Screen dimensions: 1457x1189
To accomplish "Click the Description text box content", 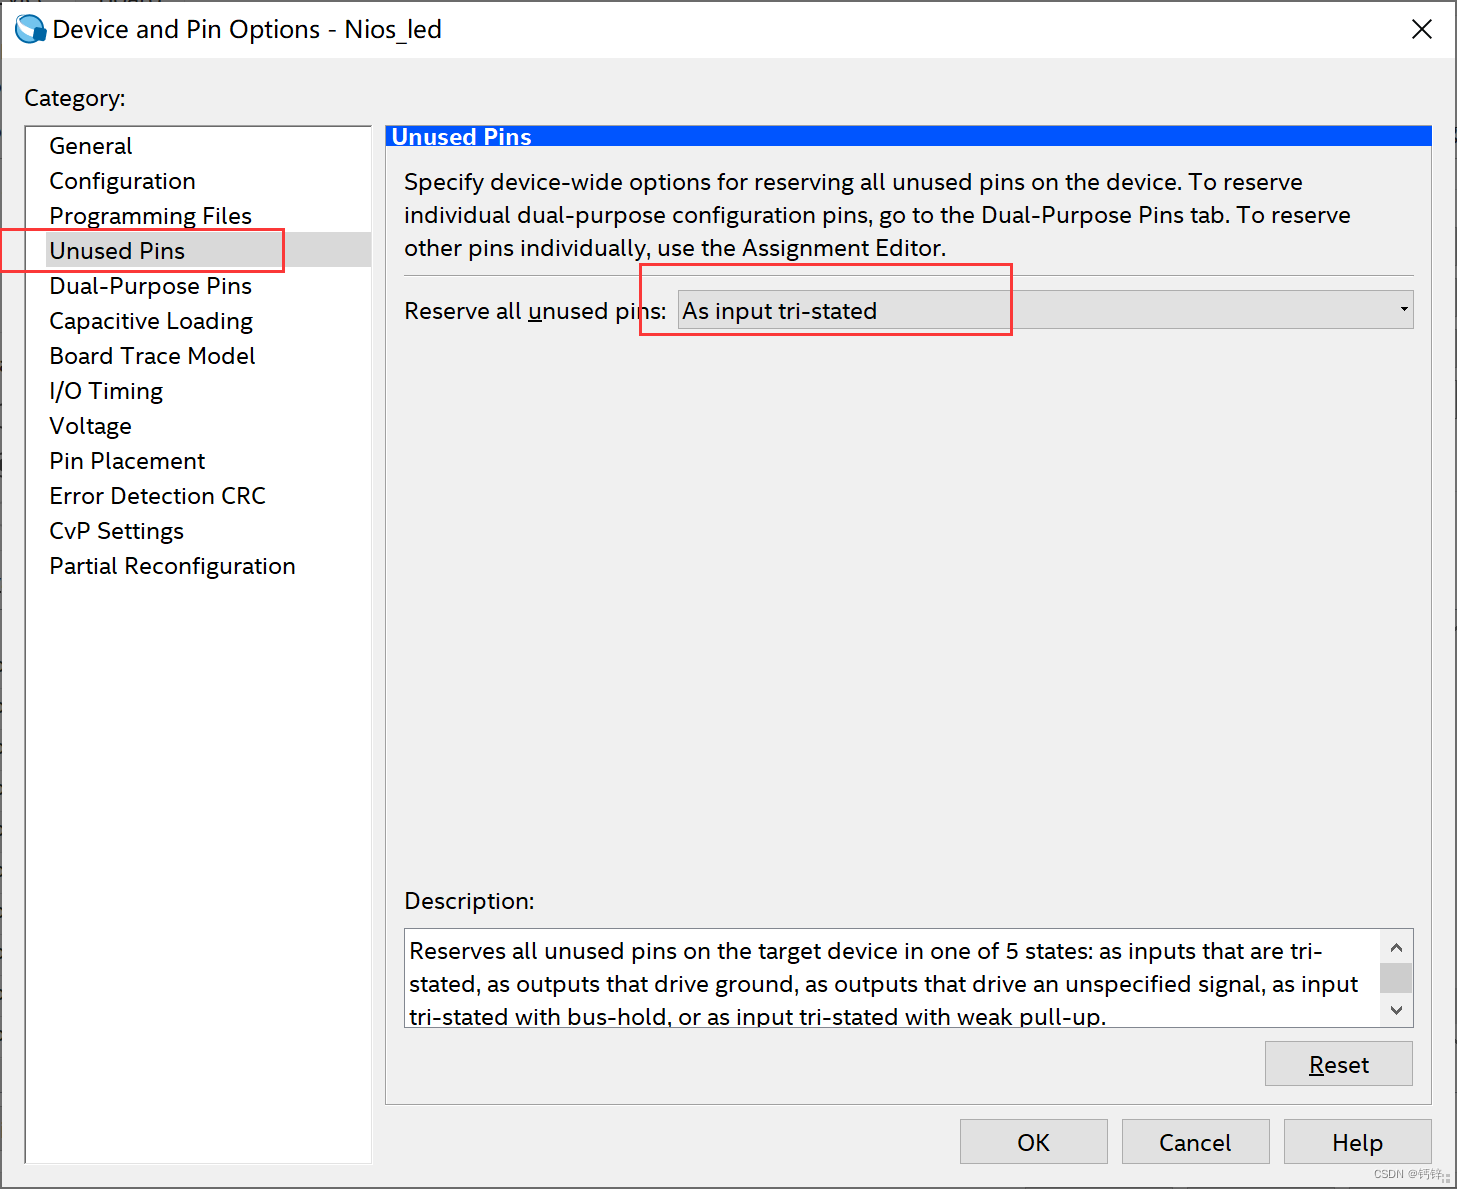I will (892, 978).
